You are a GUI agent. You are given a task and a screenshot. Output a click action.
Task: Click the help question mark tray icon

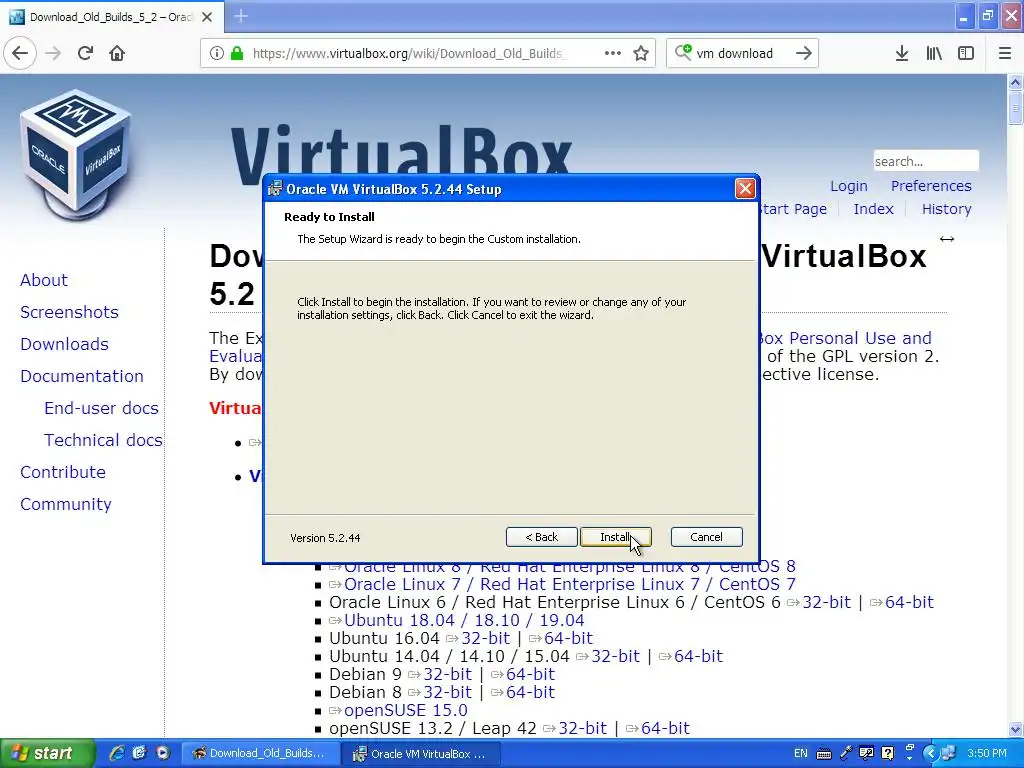pyautogui.click(x=888, y=754)
